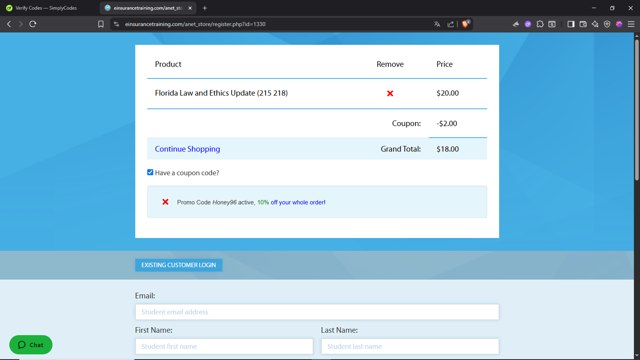Close the einsurancetraining.com tab
The width and height of the screenshot is (640, 360).
pyautogui.click(x=190, y=8)
